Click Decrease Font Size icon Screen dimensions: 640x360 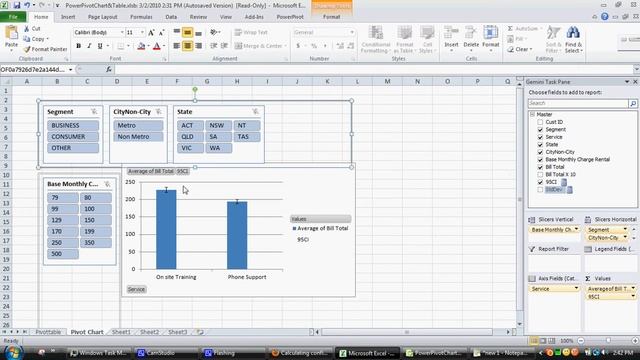(162, 33)
